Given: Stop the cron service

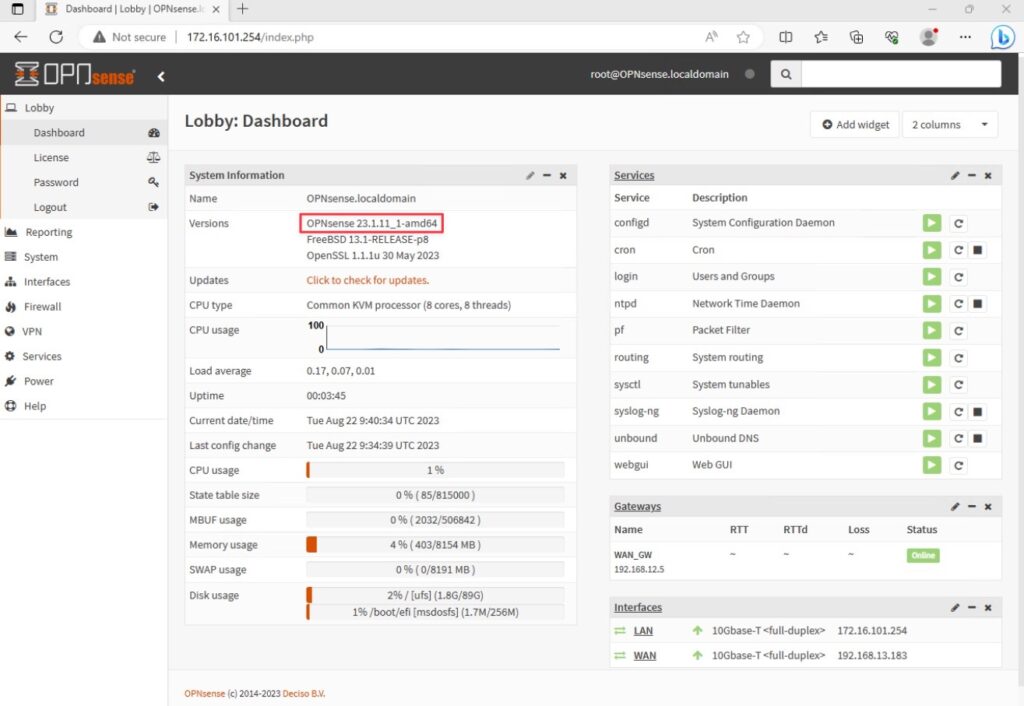Looking at the screenshot, I should [x=978, y=250].
